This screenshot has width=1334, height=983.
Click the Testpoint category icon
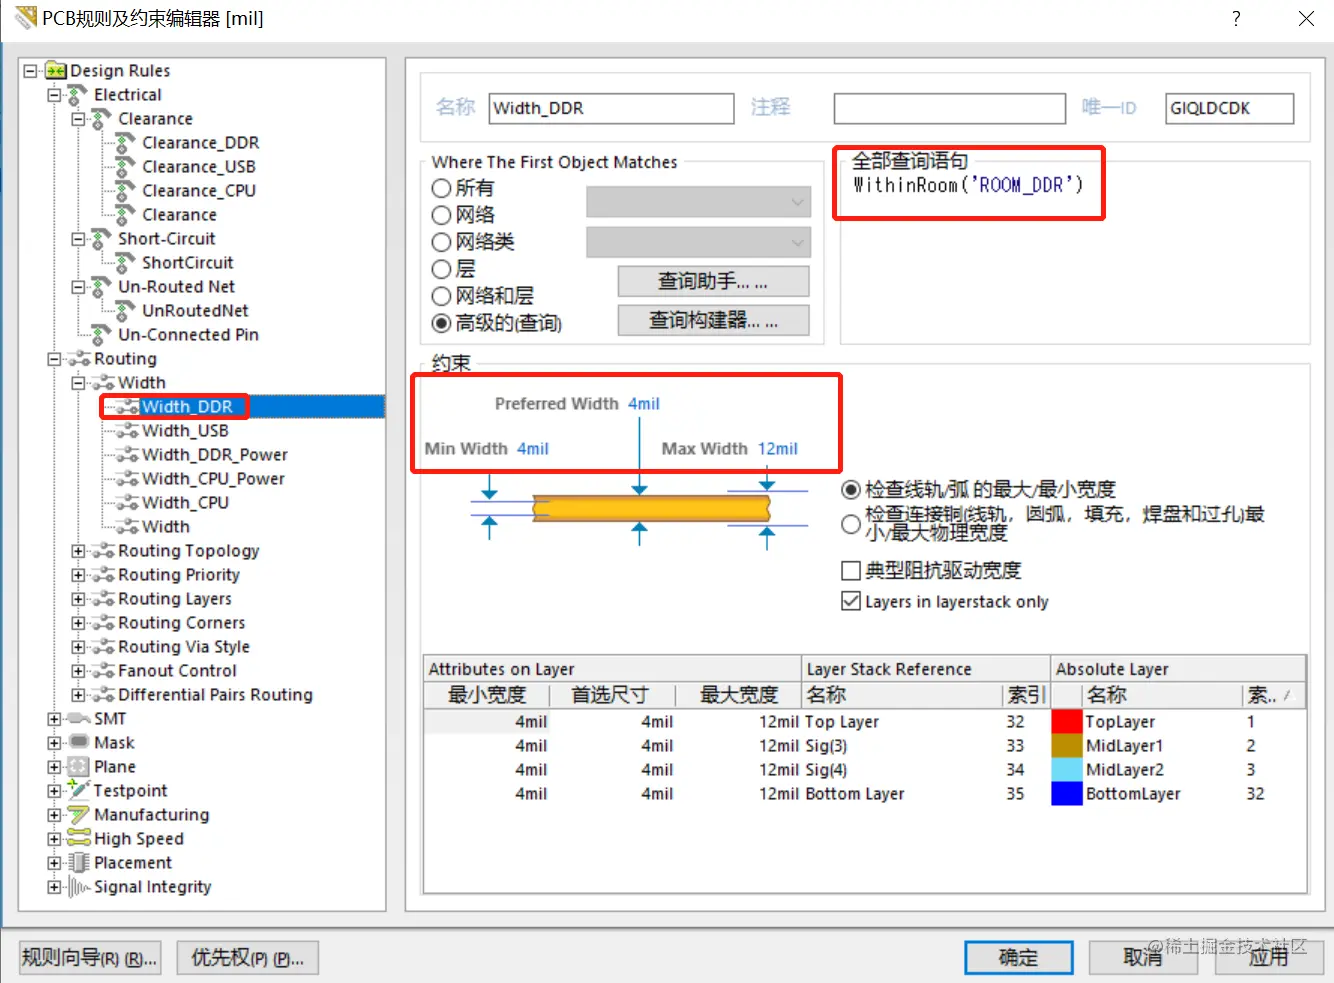pos(79,790)
